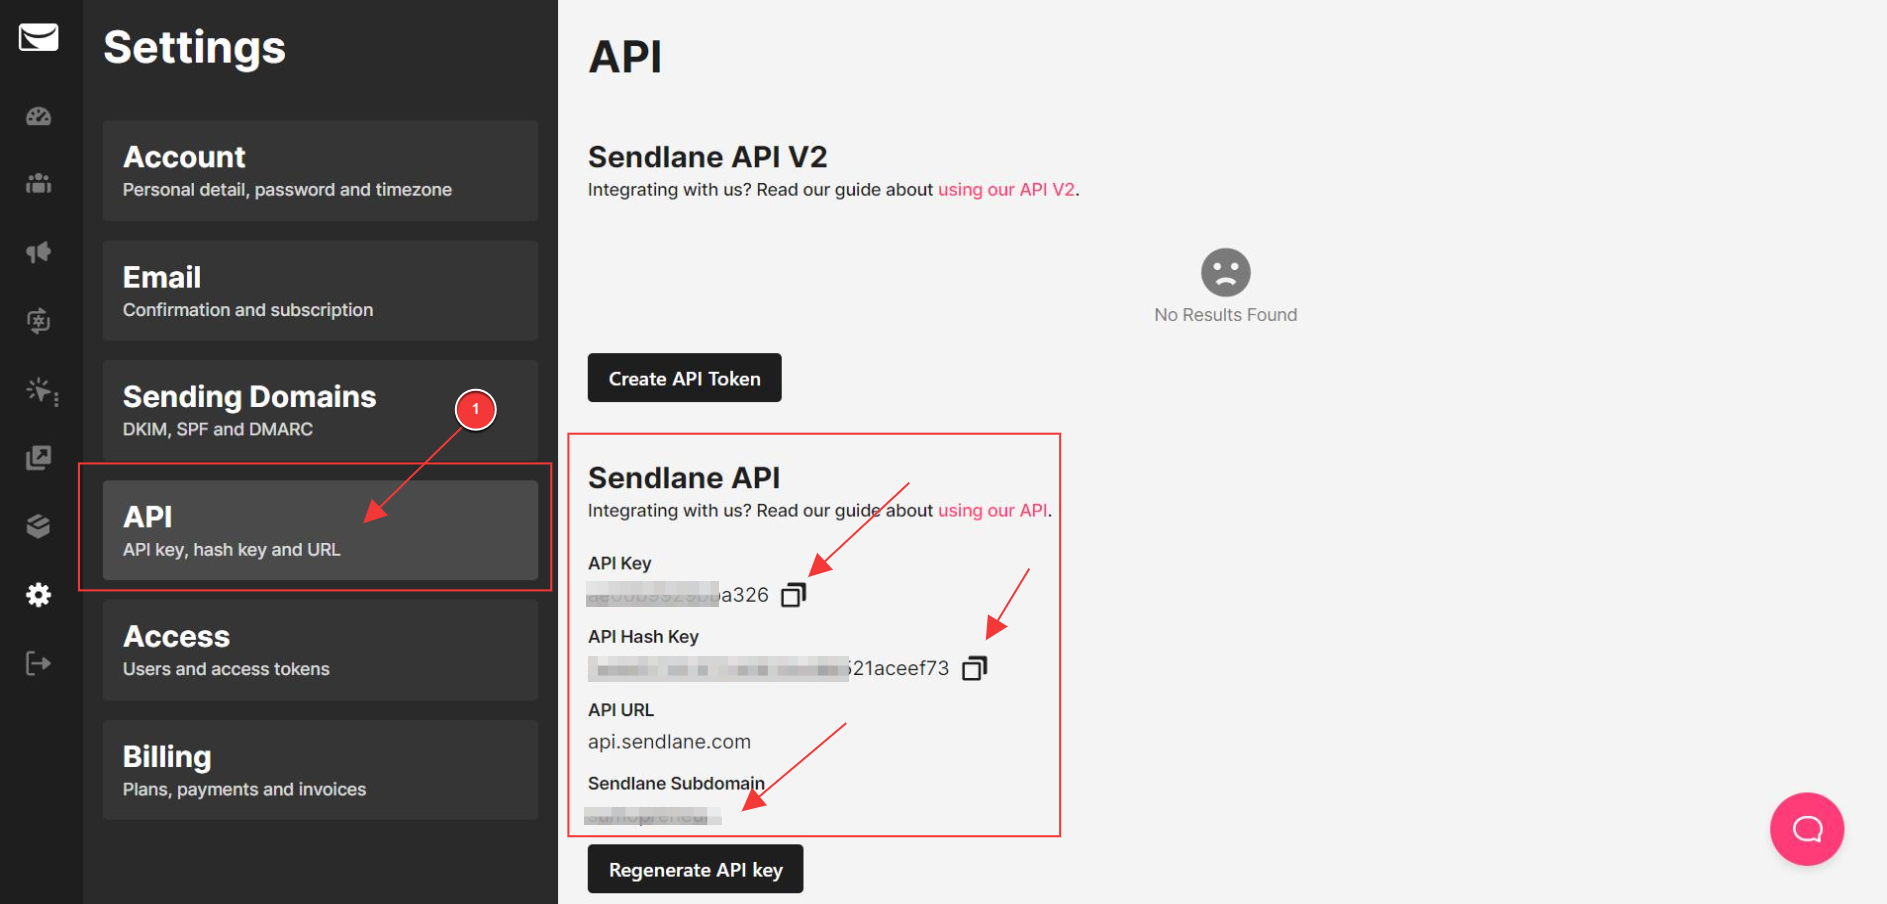The width and height of the screenshot is (1887, 904).
Task: Select the API settings section
Action: pos(320,530)
